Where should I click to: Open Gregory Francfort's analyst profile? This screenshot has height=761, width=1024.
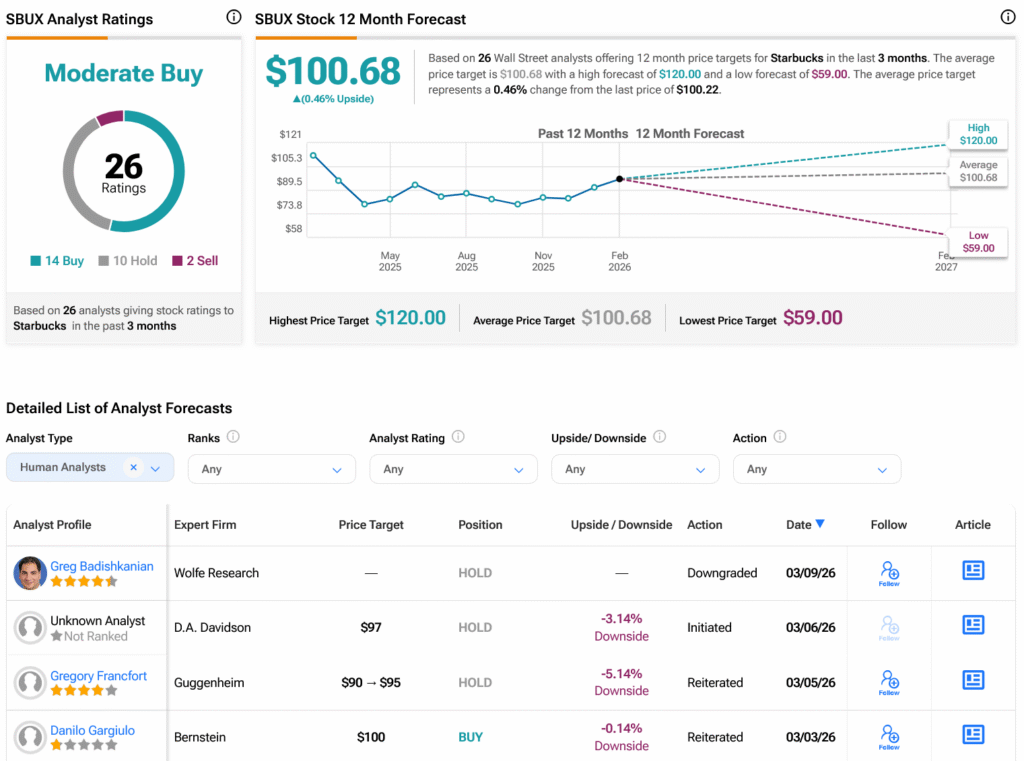(x=99, y=675)
